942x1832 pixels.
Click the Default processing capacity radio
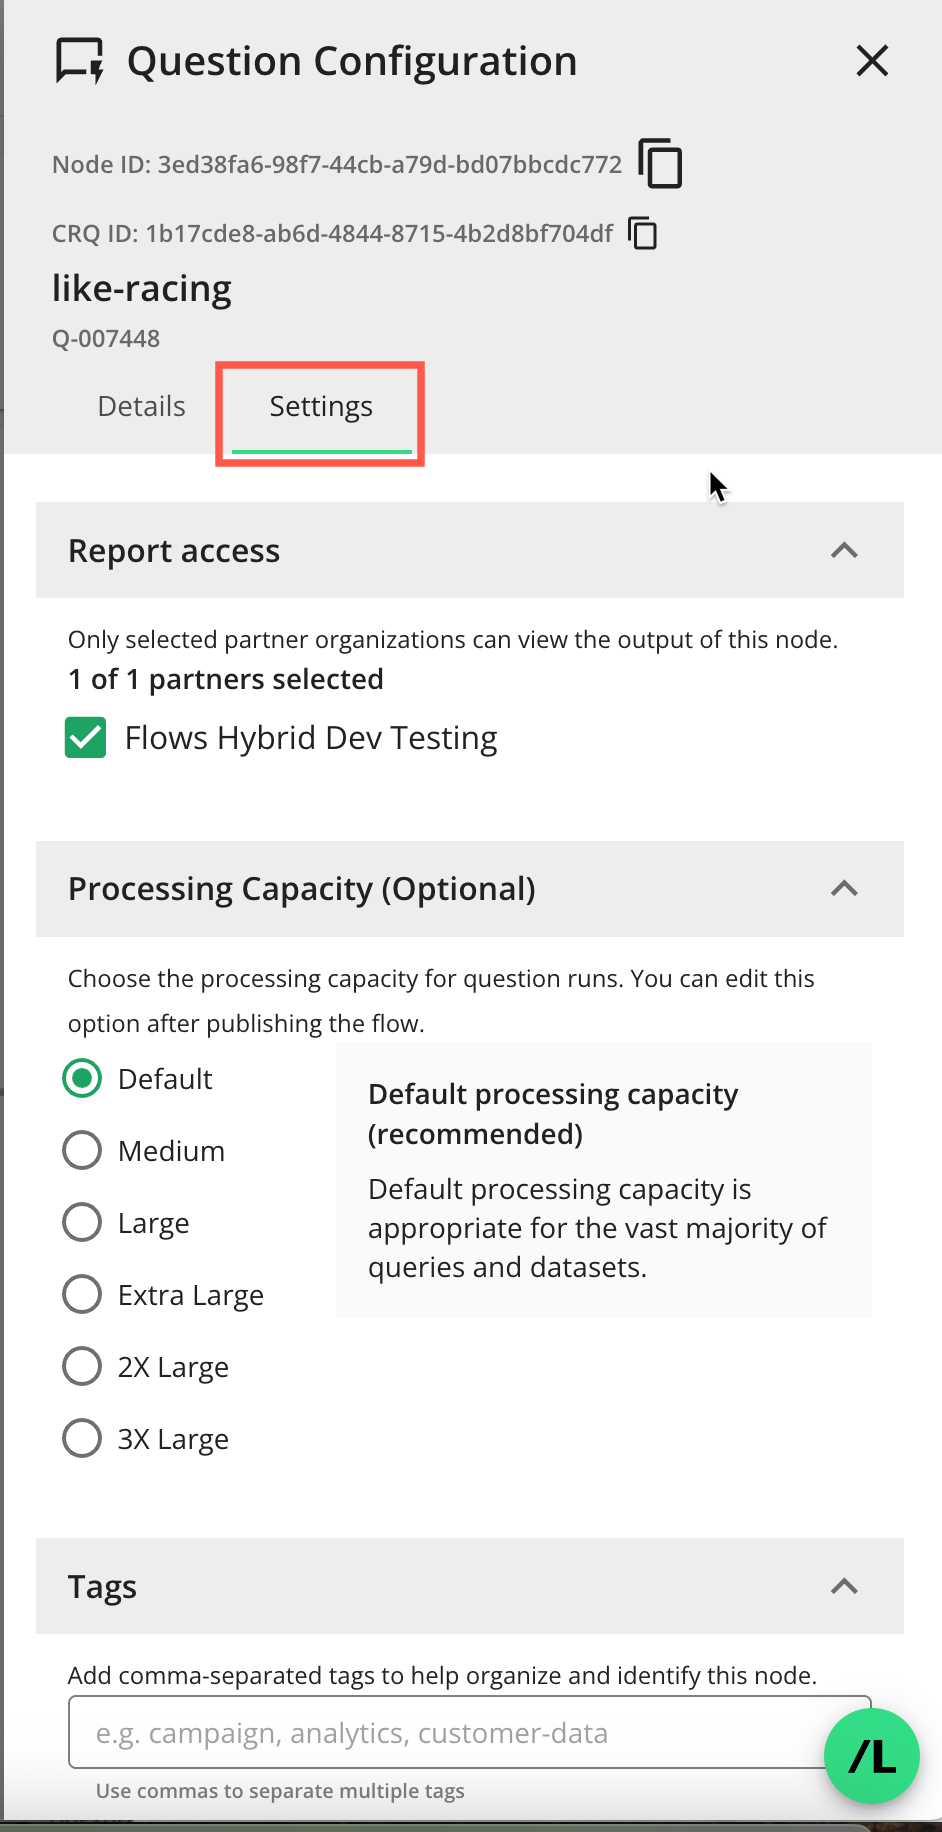(x=82, y=1078)
